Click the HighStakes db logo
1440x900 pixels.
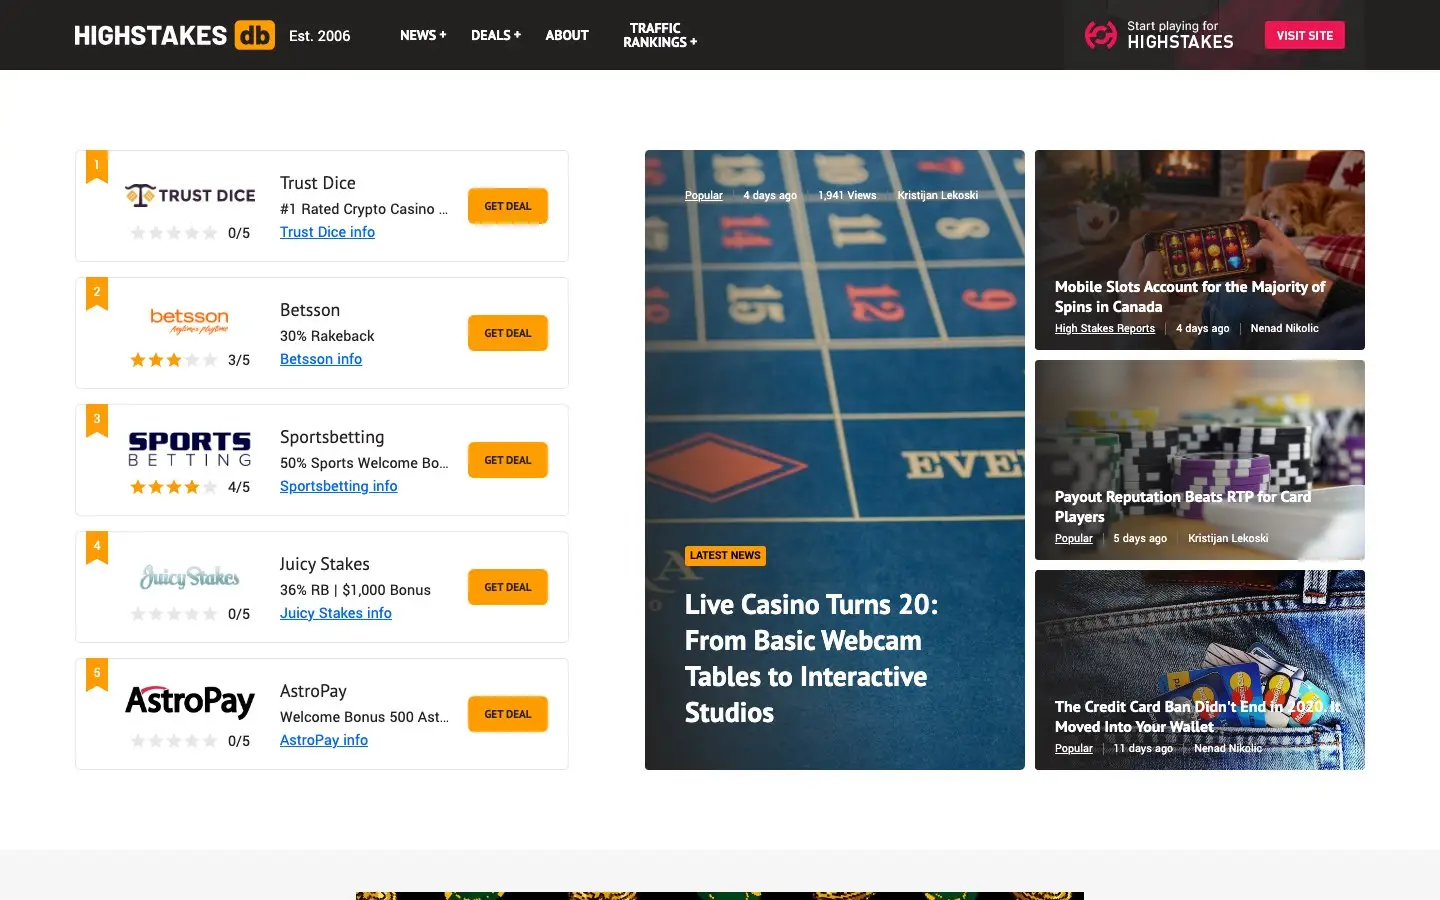pos(174,35)
